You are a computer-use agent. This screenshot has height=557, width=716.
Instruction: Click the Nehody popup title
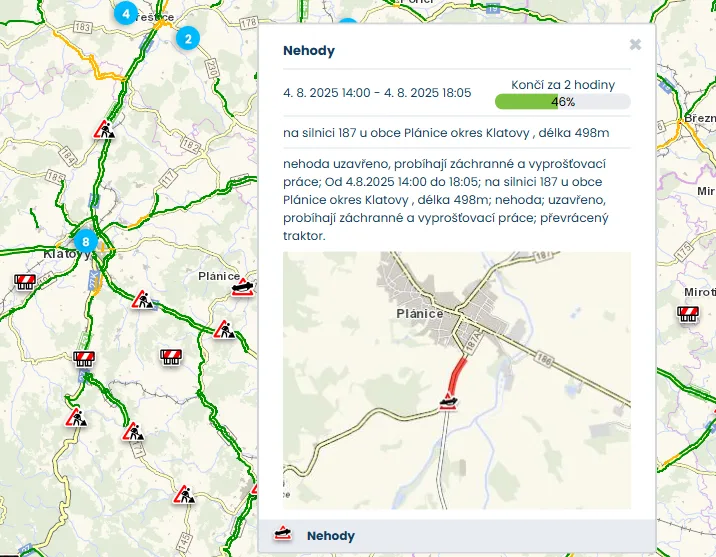pos(309,50)
